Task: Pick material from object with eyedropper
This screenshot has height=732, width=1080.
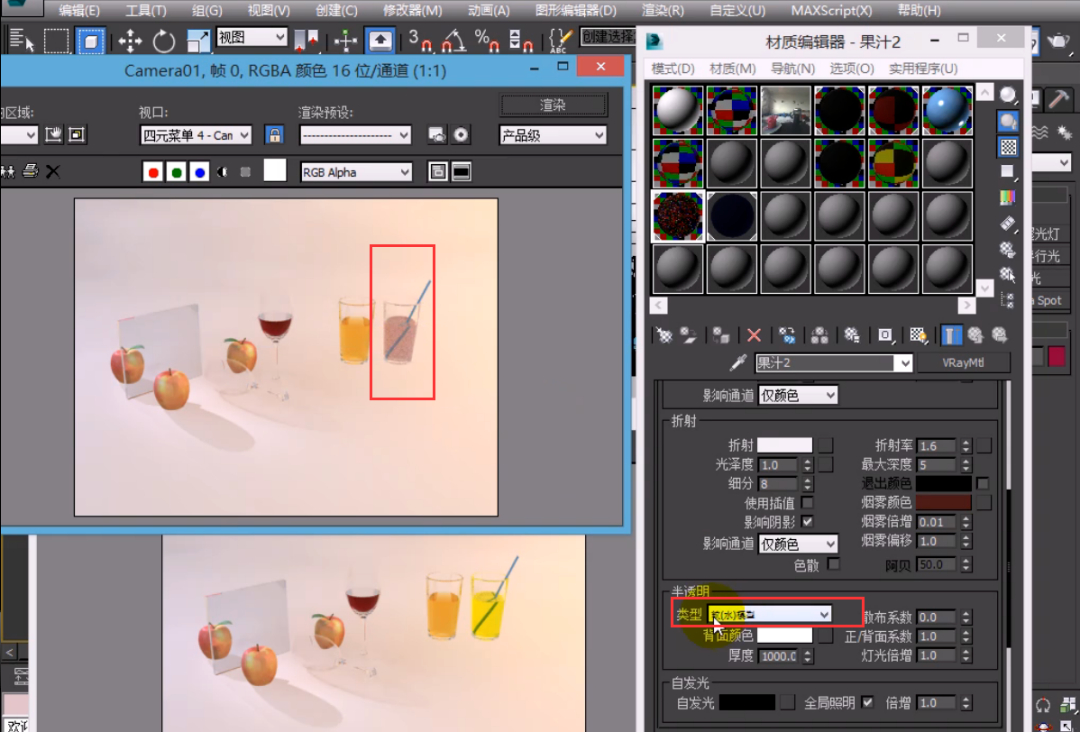Action: pyautogui.click(x=738, y=363)
